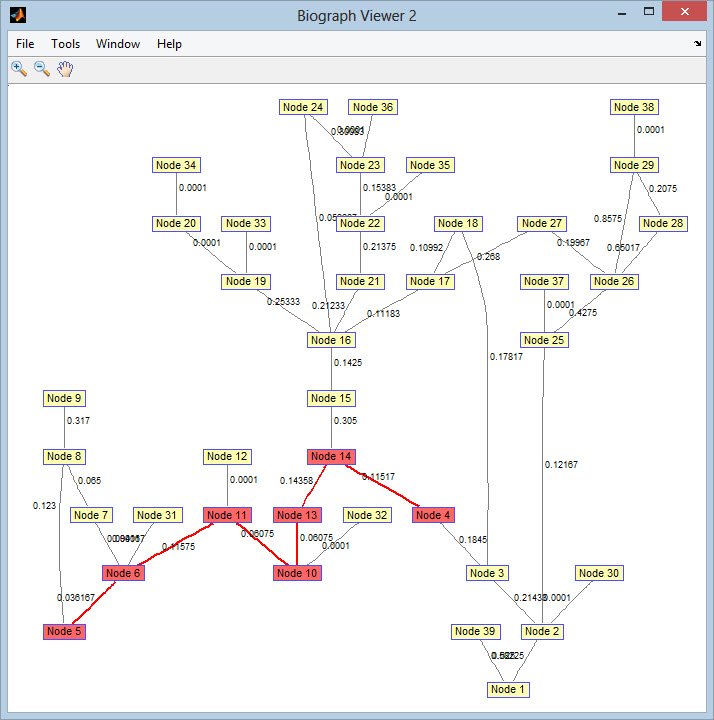The height and width of the screenshot is (720, 714).
Task: Click on Node 1 at graph bottom
Action: (509, 690)
